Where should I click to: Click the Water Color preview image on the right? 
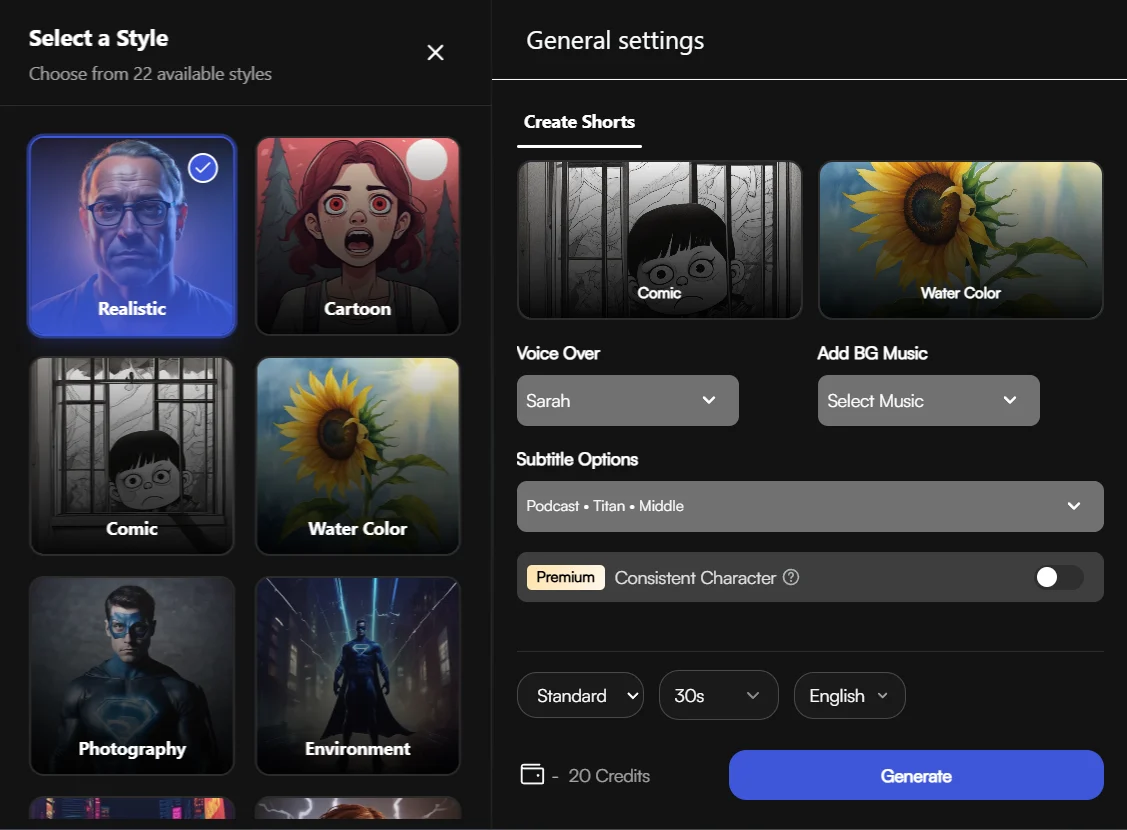click(960, 239)
